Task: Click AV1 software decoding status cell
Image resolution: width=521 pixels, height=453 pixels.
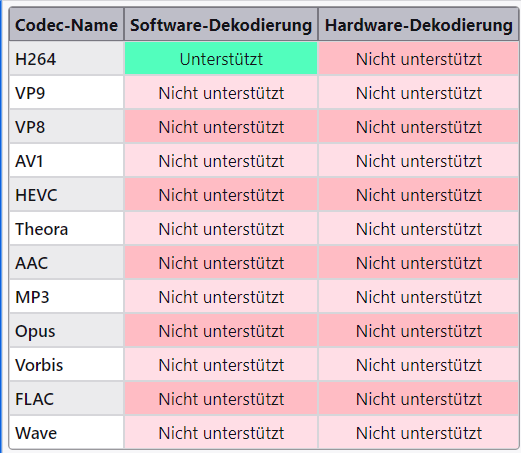Action: (x=221, y=161)
